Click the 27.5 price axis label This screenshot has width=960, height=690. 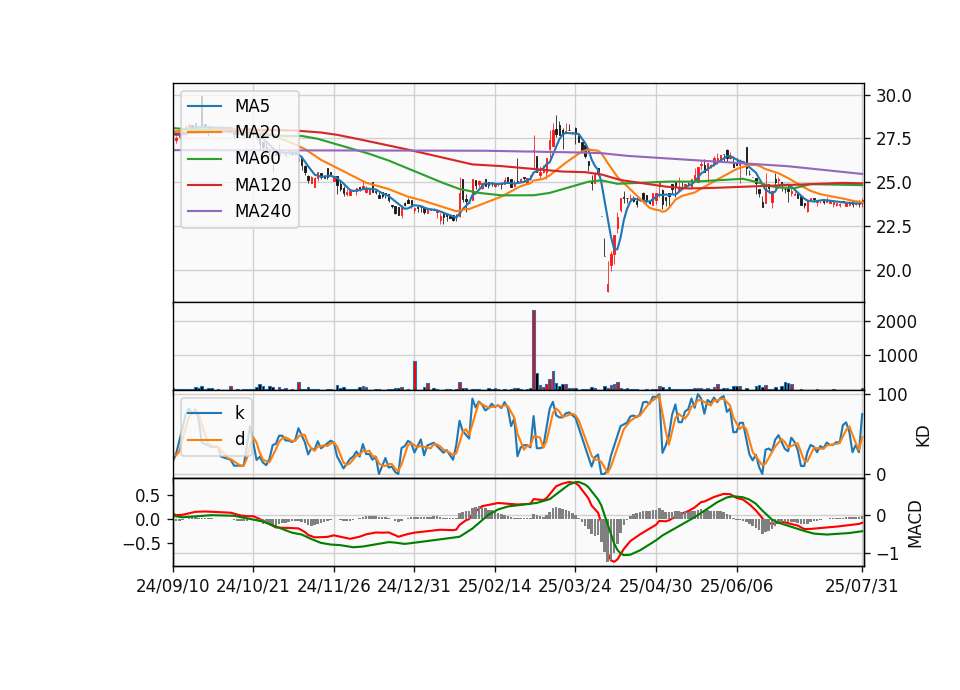(894, 140)
